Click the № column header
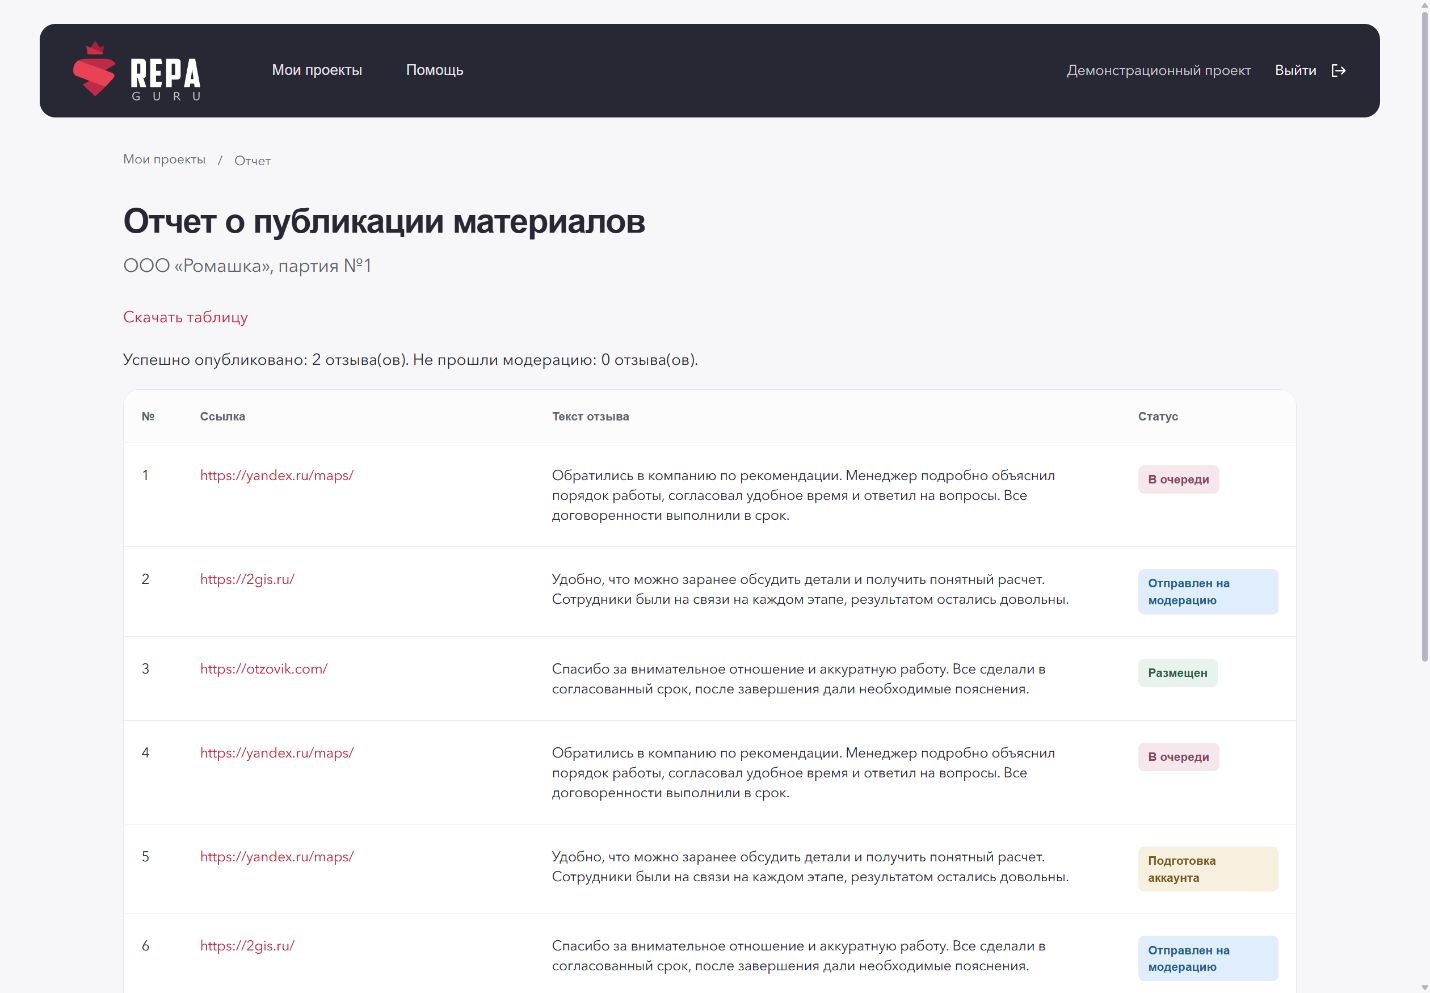This screenshot has height=993, width=1430. (x=148, y=417)
